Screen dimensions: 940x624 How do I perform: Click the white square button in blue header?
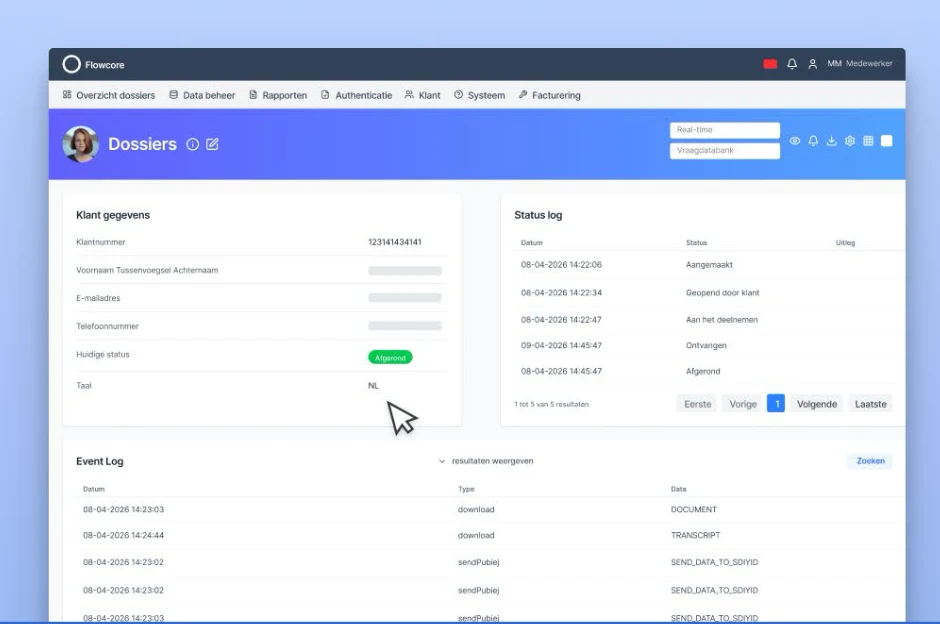(x=887, y=141)
